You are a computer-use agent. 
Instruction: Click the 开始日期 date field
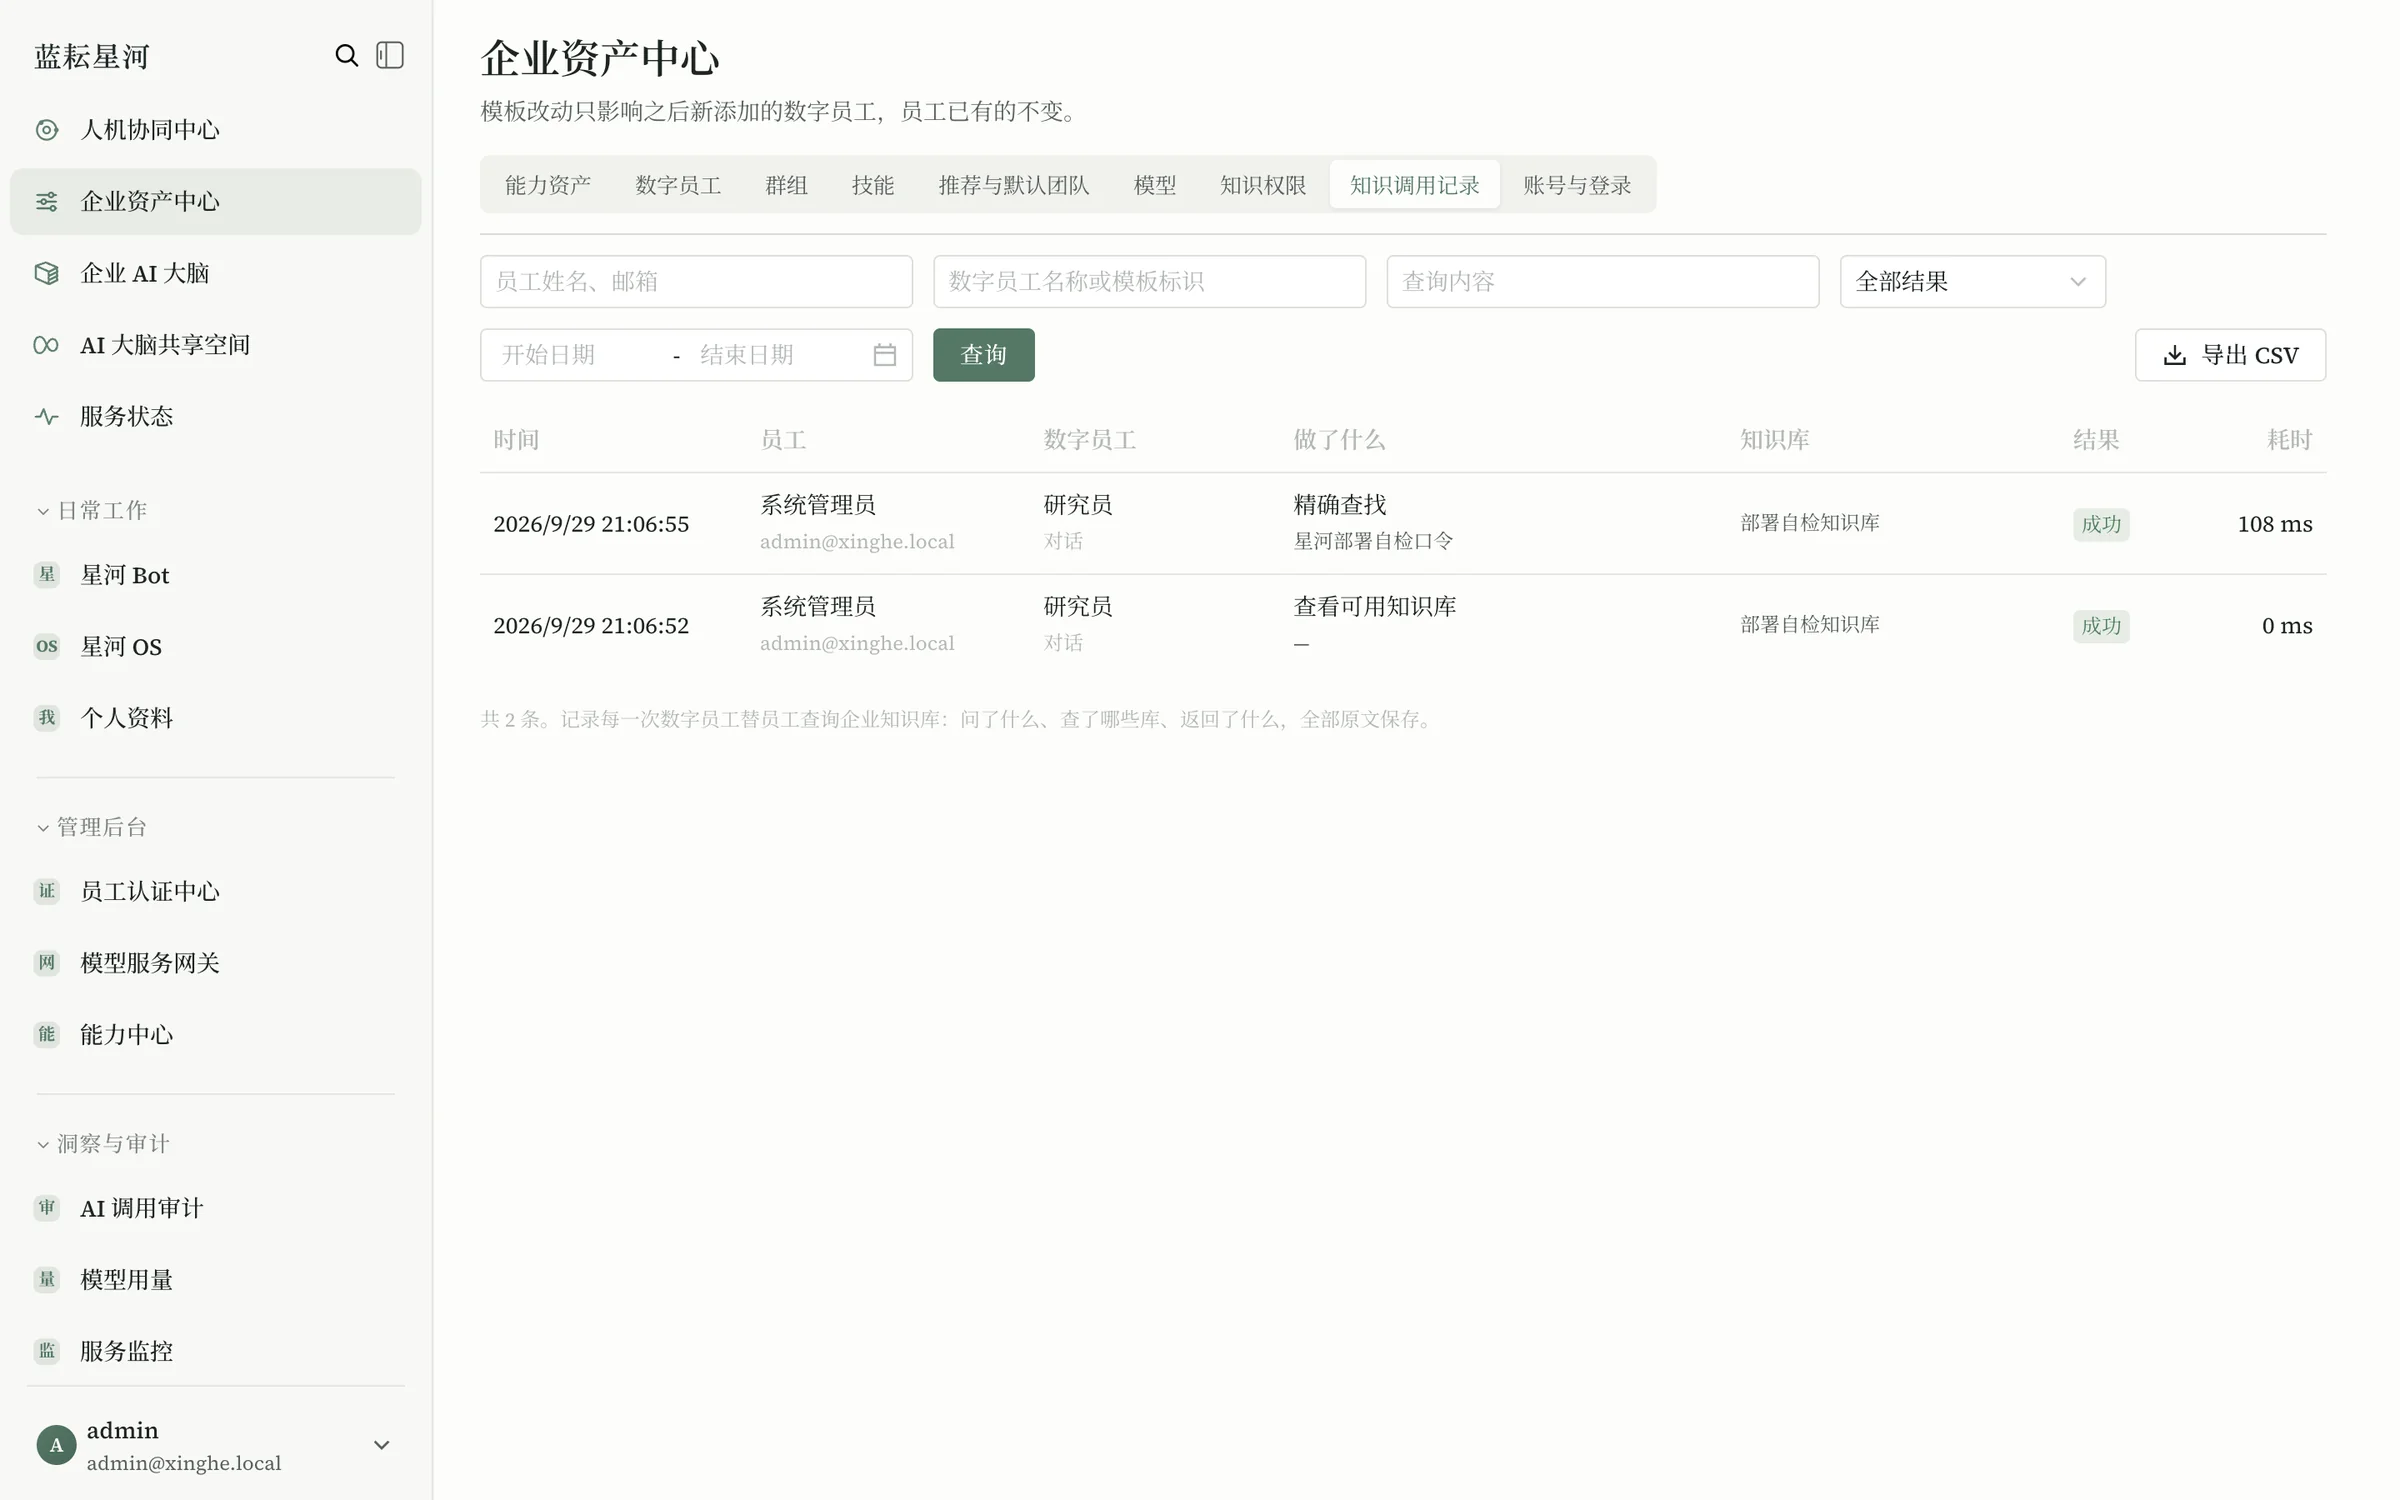575,355
